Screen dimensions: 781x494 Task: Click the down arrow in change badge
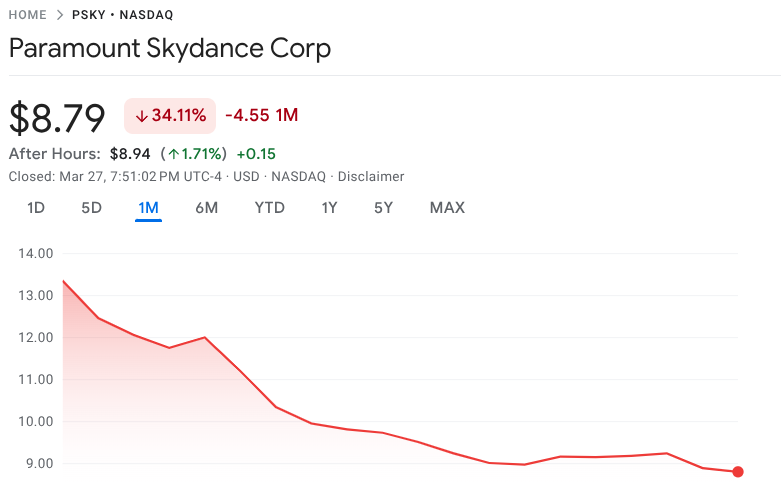142,117
